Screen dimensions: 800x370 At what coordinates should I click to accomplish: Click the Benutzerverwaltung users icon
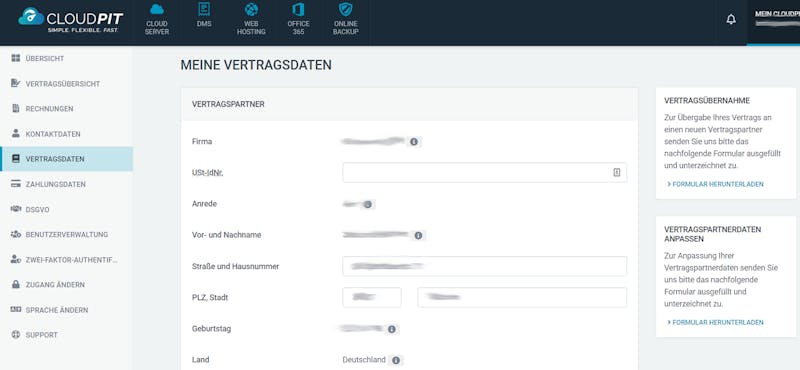[x=15, y=234]
